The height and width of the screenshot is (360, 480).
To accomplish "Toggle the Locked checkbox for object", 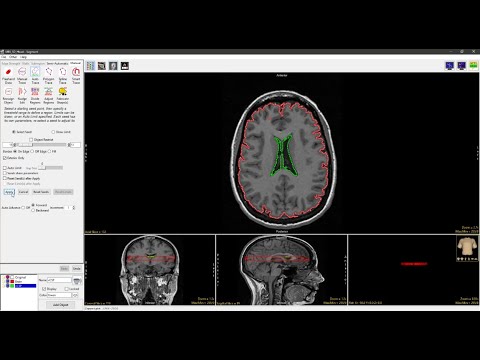I will pos(66,289).
